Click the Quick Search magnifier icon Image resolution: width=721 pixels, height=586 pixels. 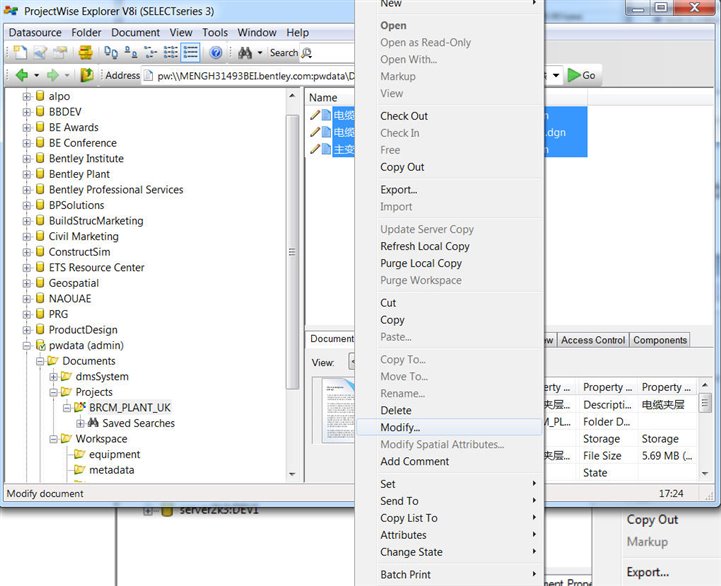[x=307, y=53]
